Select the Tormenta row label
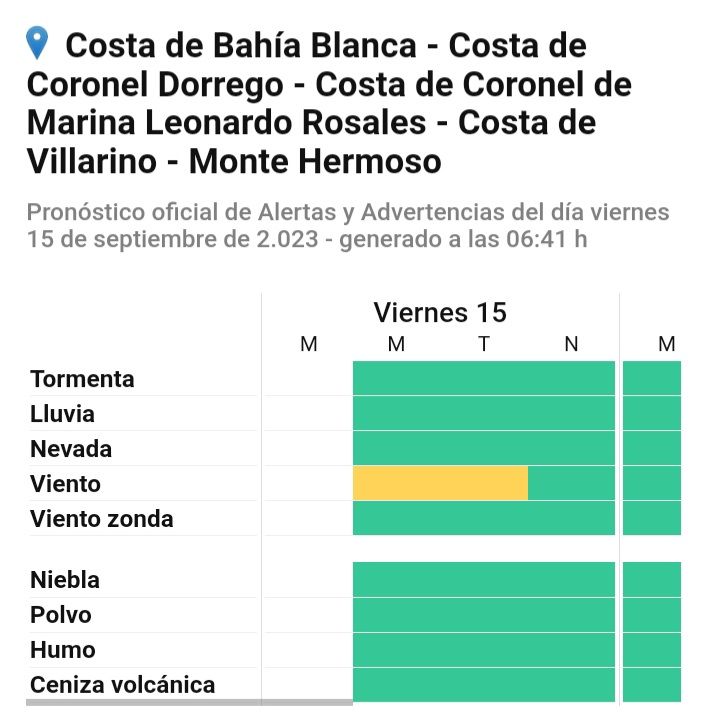This screenshot has width=720, height=725. 82,379
